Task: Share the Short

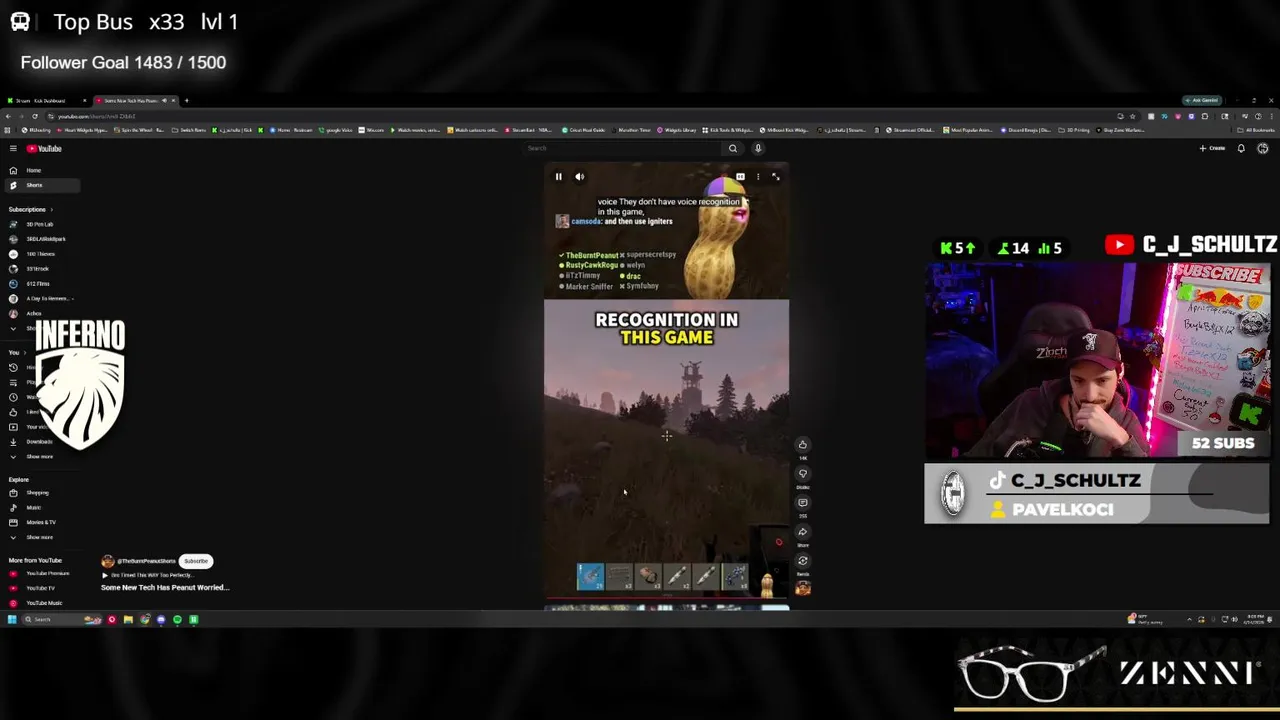Action: point(802,532)
